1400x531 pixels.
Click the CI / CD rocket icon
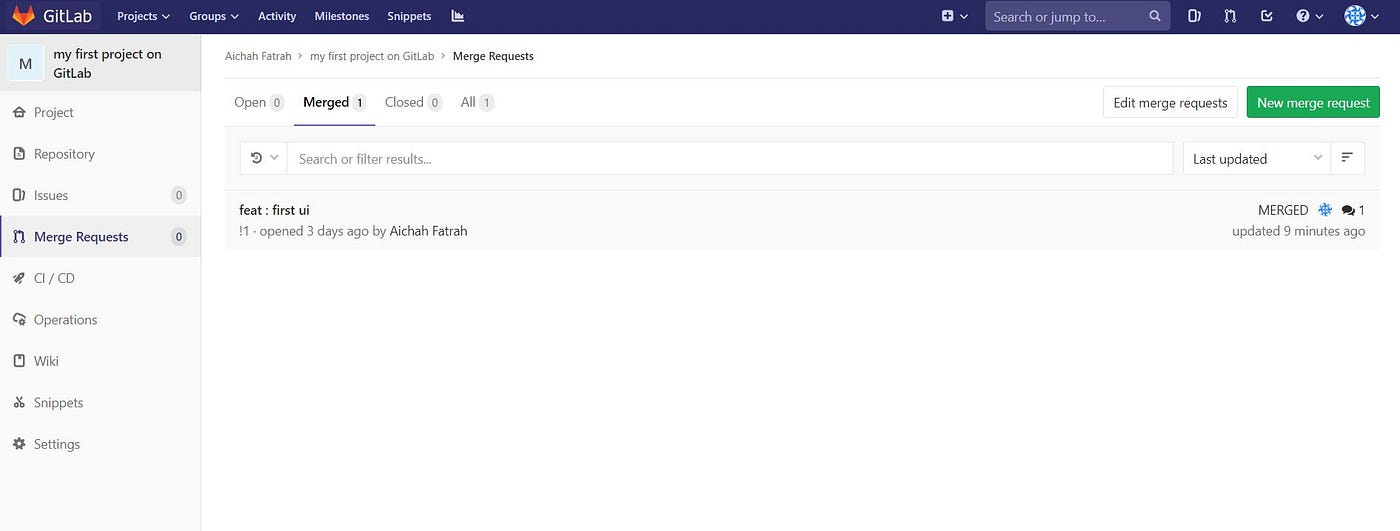point(19,278)
